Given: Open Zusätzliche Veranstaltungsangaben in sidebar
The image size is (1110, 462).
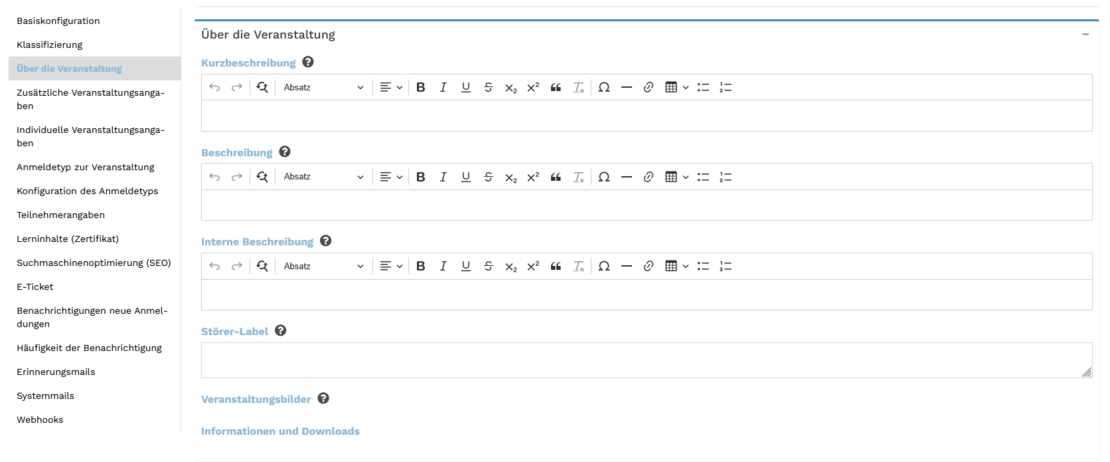Looking at the screenshot, I should [x=91, y=100].
